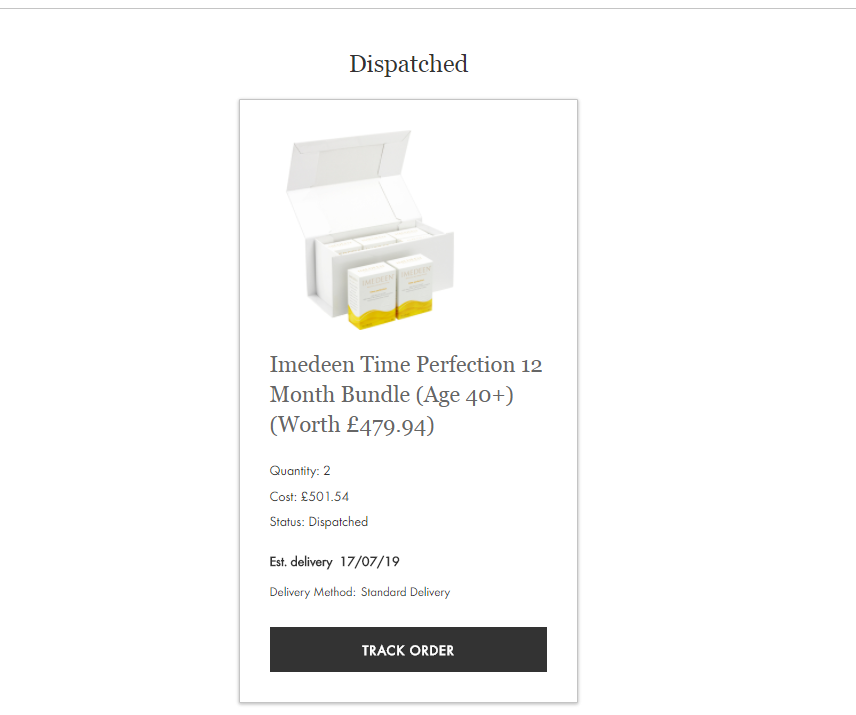Click the Imedeen Time Perfection 12 title line
Image resolution: width=856 pixels, height=715 pixels.
coord(406,364)
